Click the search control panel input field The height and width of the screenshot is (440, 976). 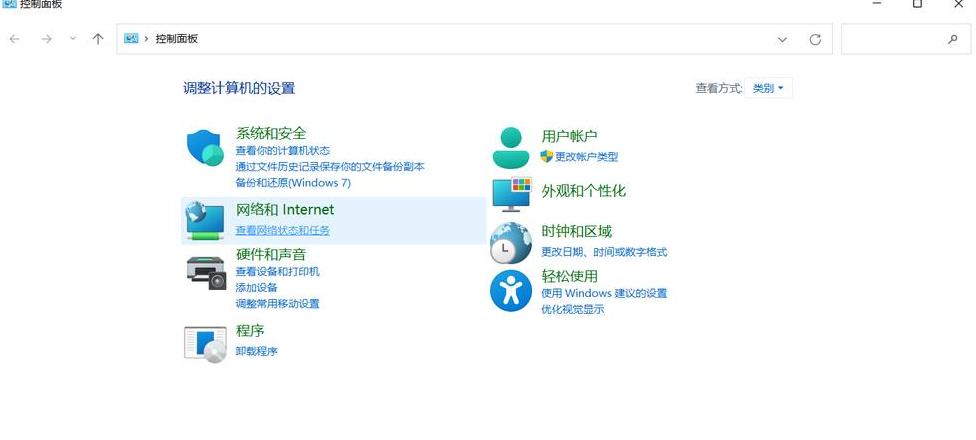click(906, 39)
